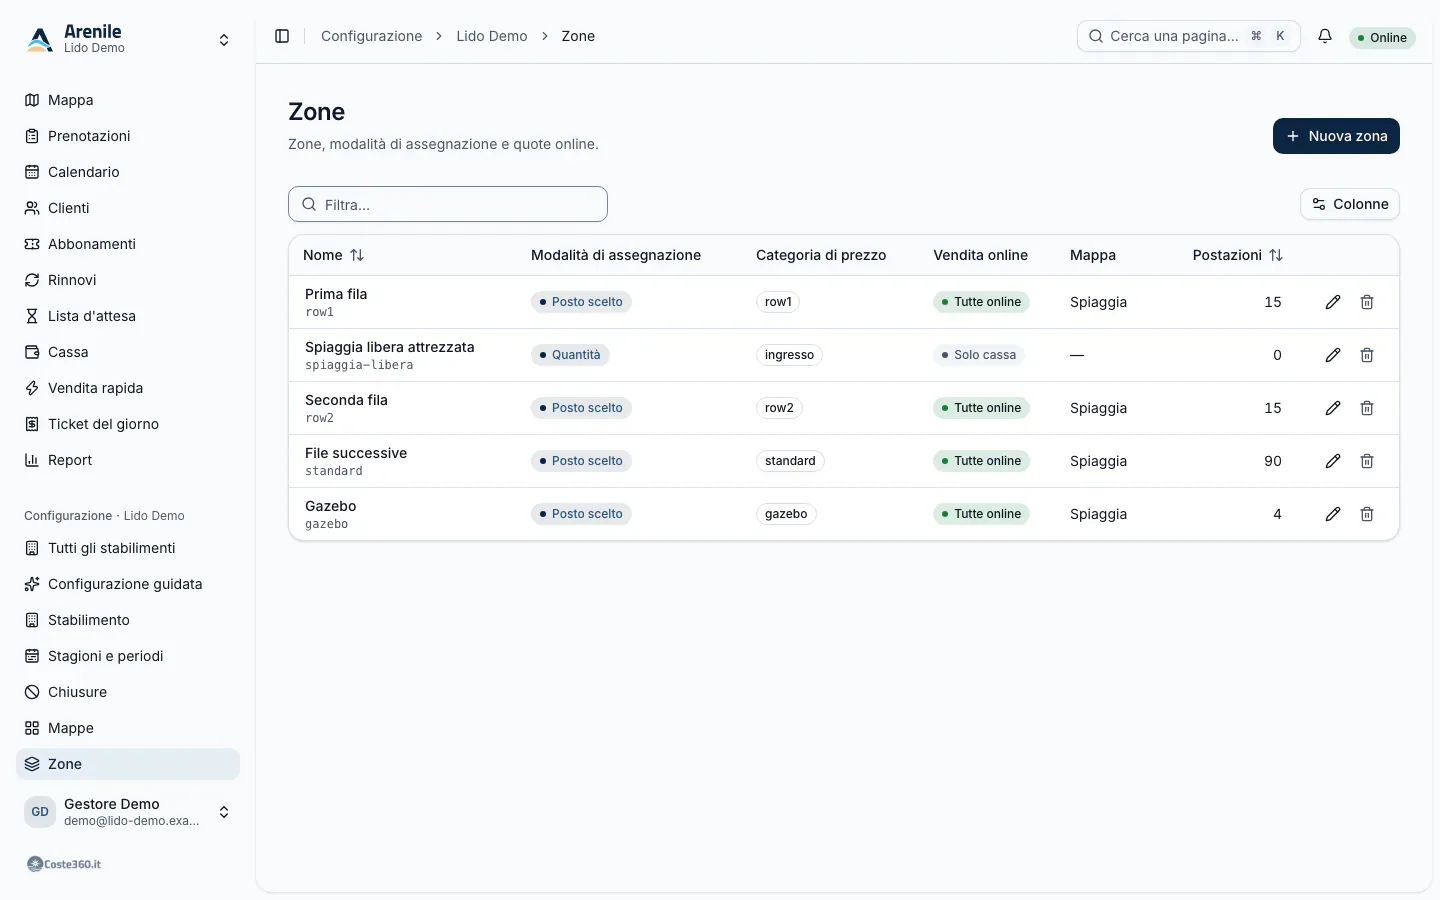Open the Cerca una pagina search box

click(x=1188, y=36)
